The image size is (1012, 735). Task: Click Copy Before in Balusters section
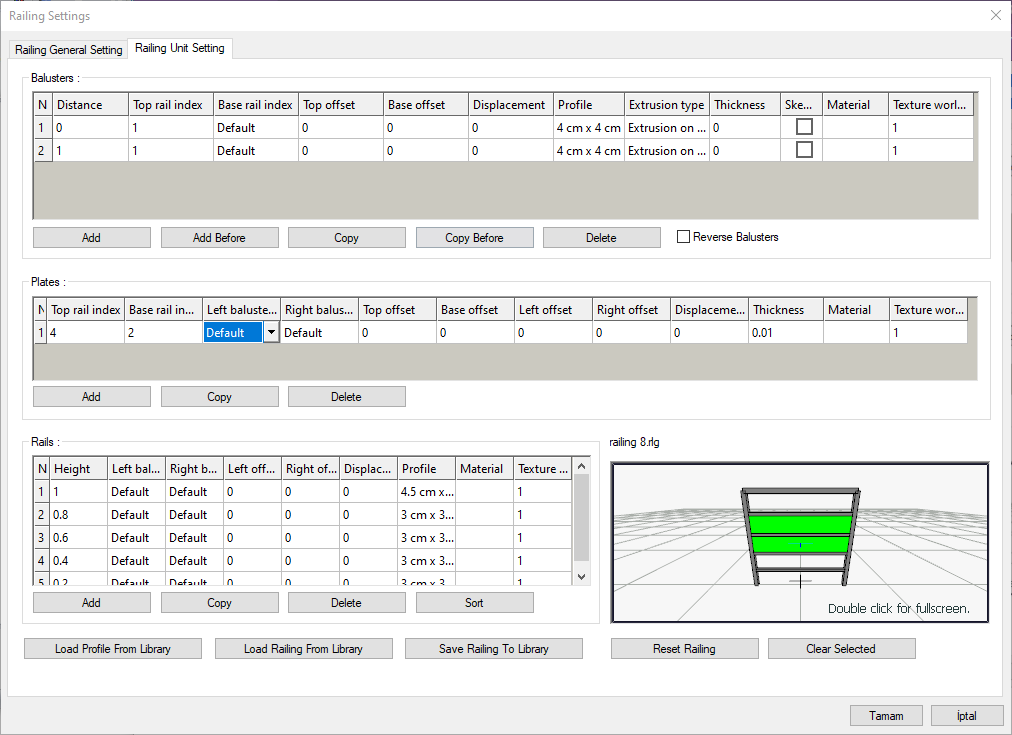(x=474, y=238)
